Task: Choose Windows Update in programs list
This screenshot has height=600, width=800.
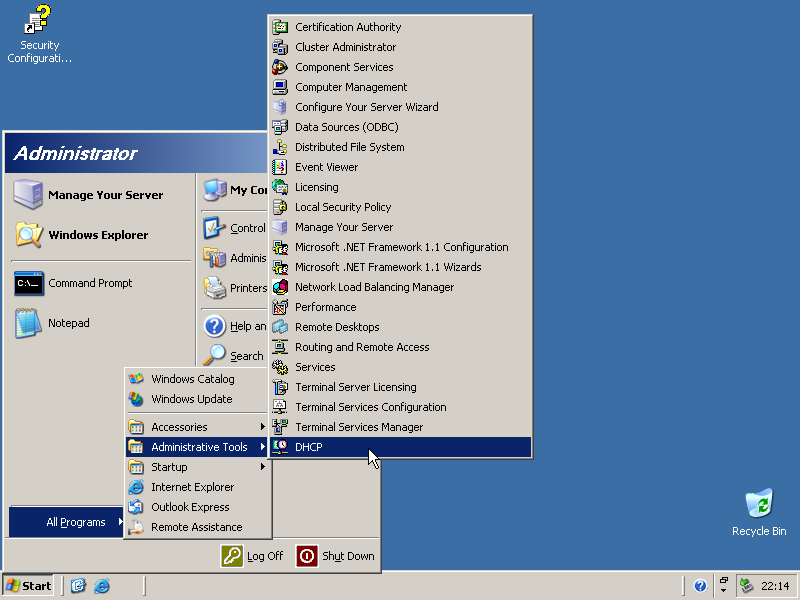Action: tap(191, 399)
